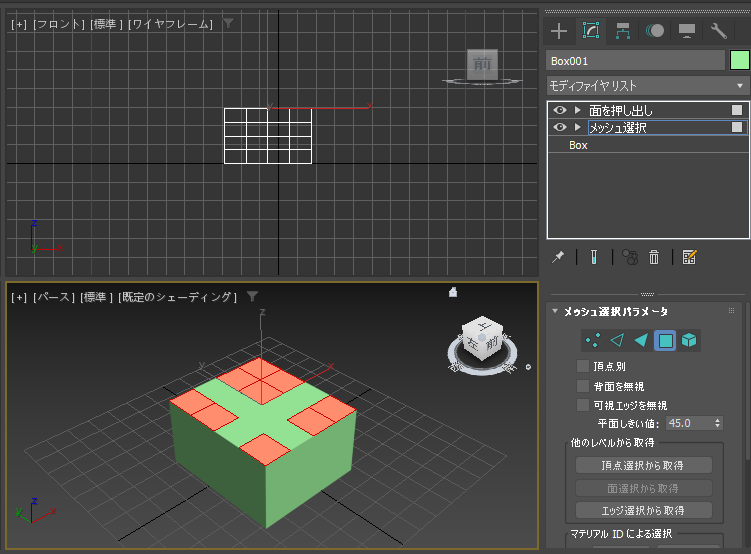Click trash icon to remove modifier
Image resolution: width=751 pixels, height=554 pixels.
click(x=654, y=257)
